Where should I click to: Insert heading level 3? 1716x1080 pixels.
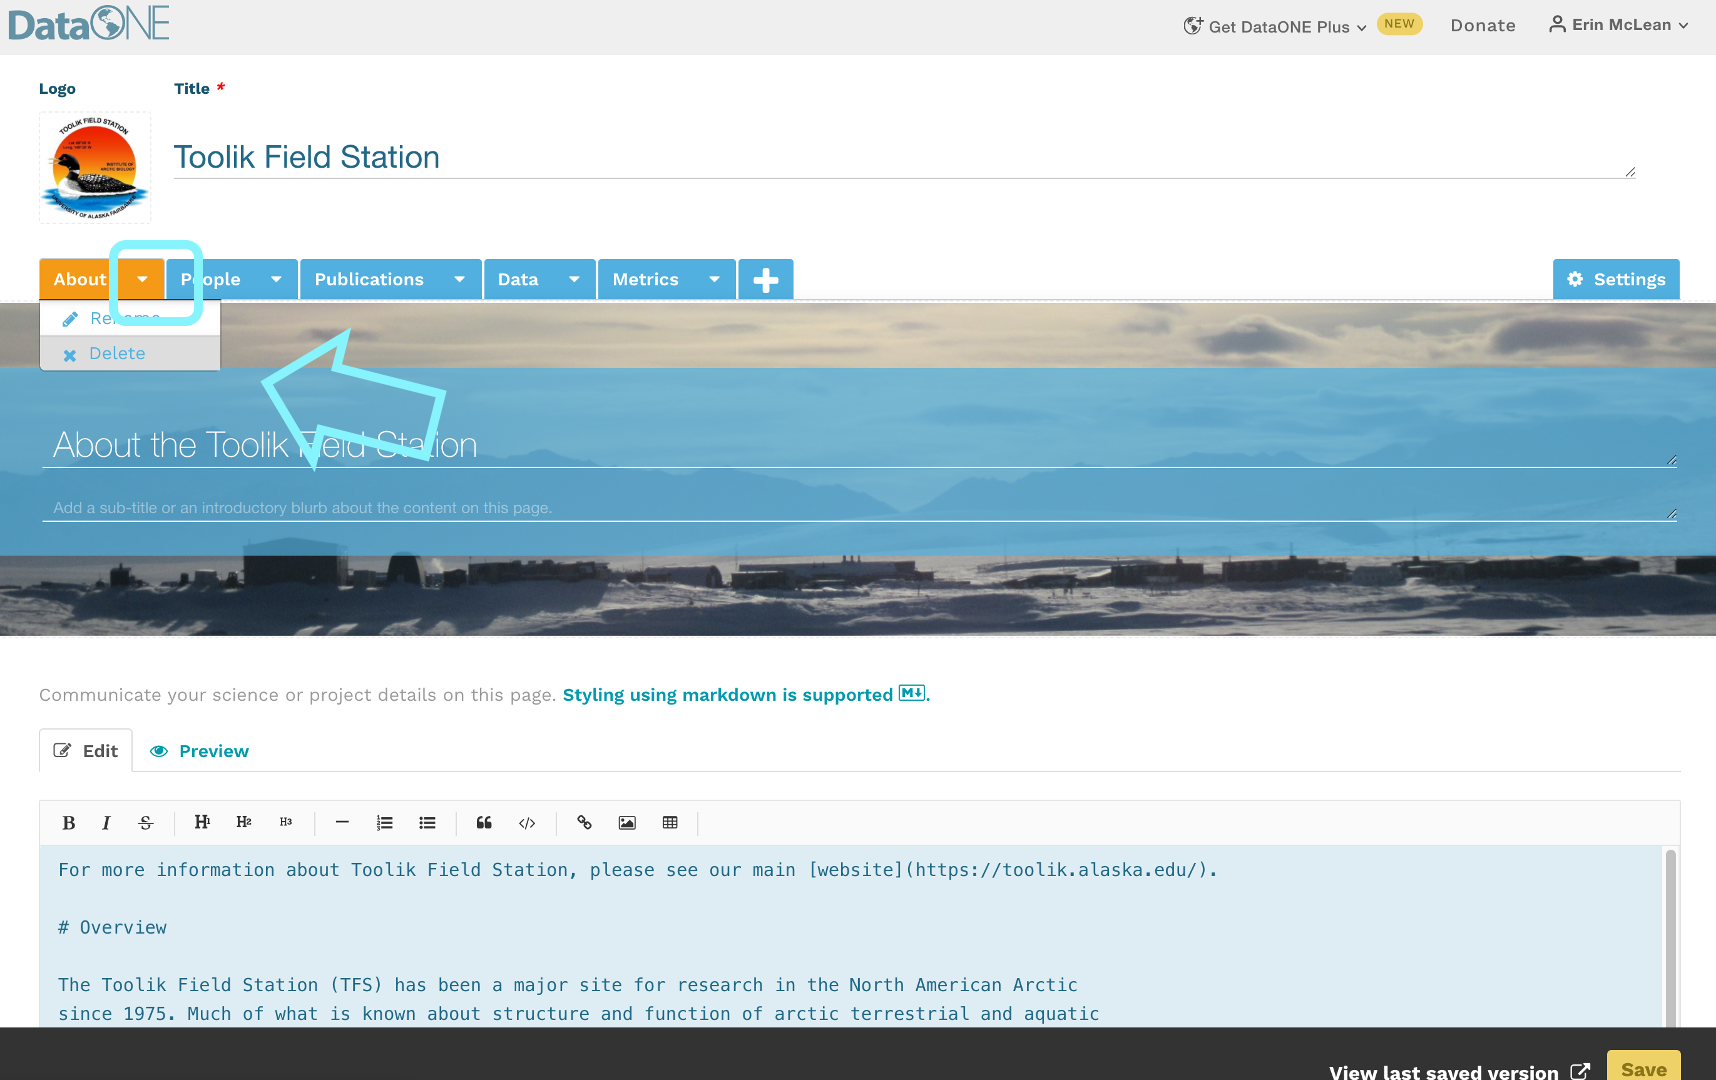(286, 822)
